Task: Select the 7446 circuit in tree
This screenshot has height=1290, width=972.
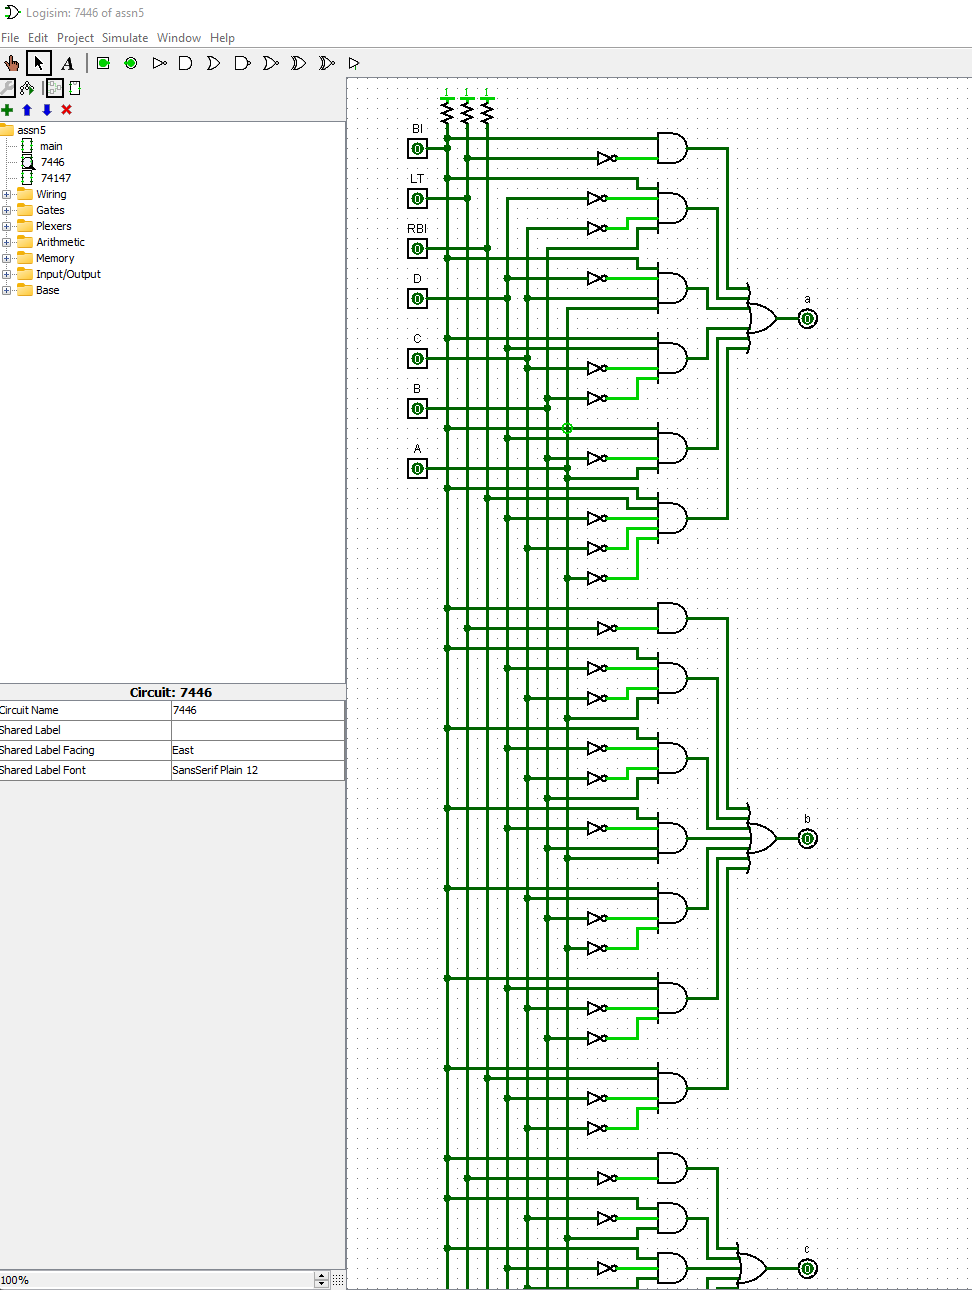Action: tap(52, 162)
